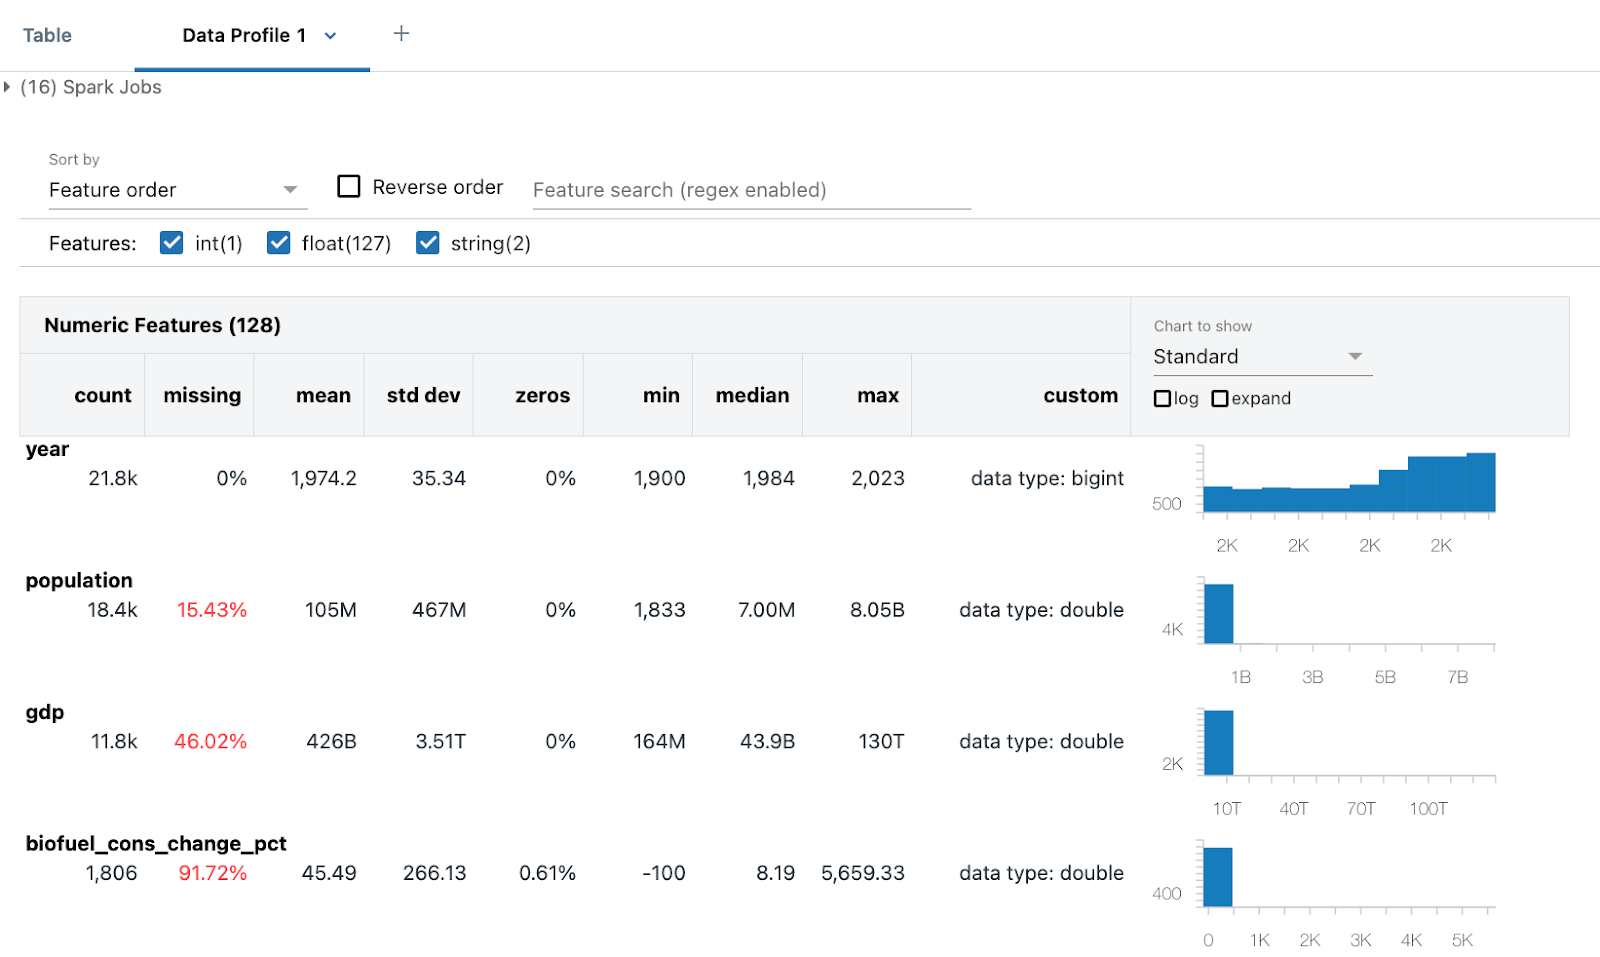
Task: Open the Data Profile 1 dropdown chevron
Action: (x=330, y=35)
